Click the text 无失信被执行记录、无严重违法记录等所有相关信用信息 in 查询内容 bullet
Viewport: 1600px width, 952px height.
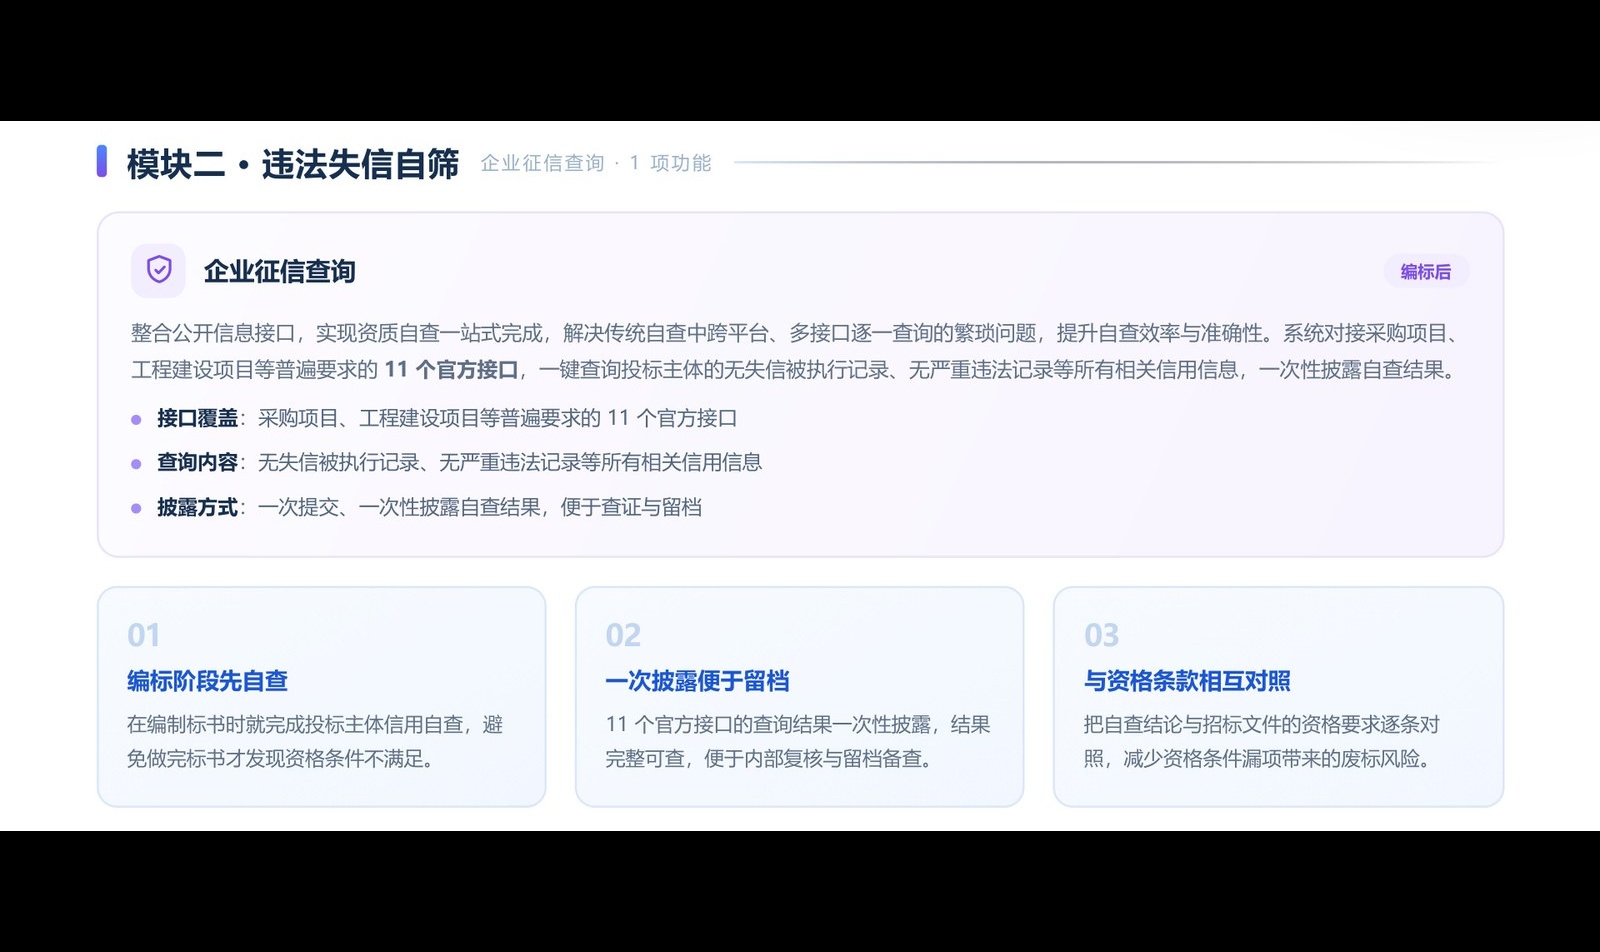coord(510,462)
